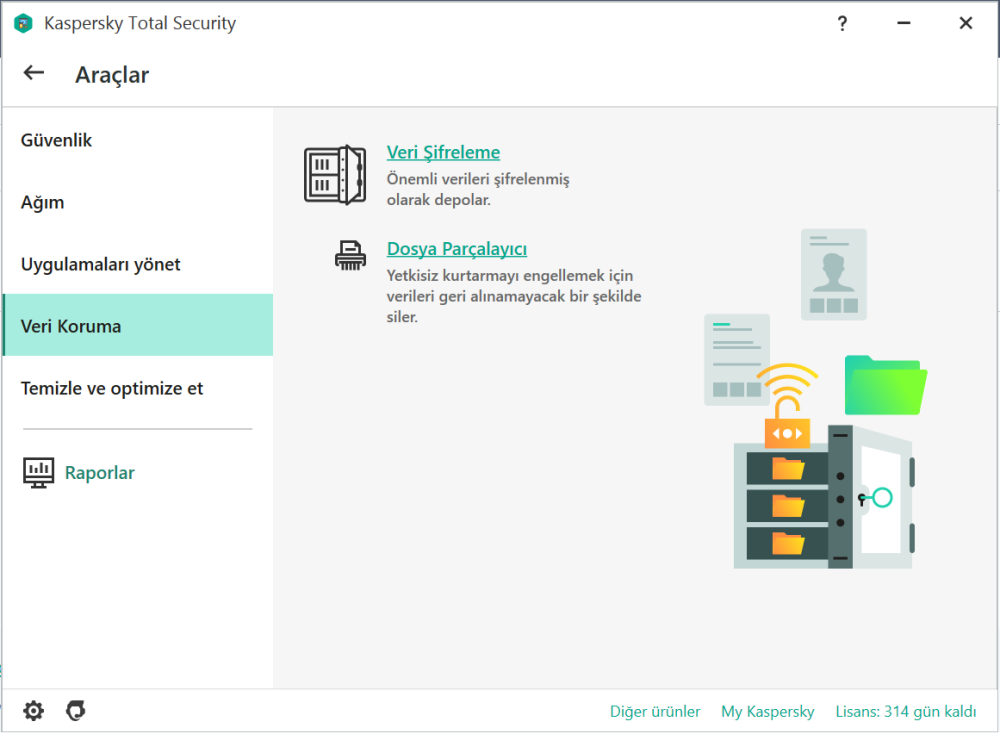Close the Kaspersky Total Security window

pos(966,24)
